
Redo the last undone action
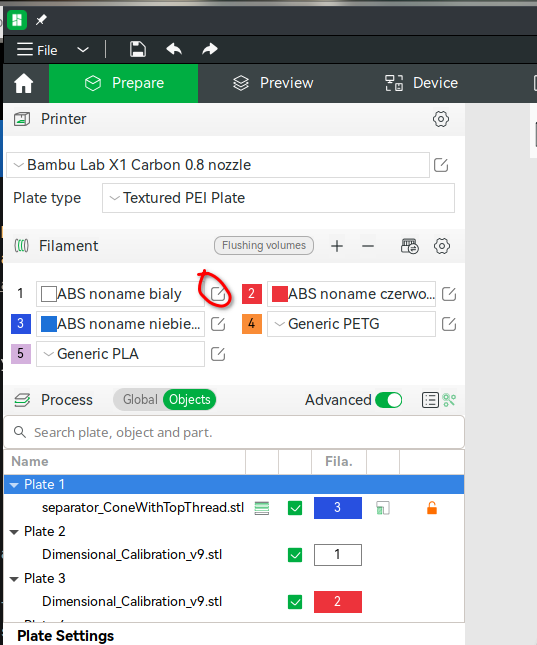click(x=210, y=49)
